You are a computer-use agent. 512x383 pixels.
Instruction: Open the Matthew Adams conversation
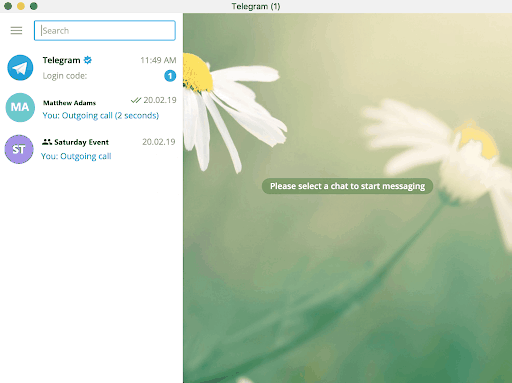[91, 107]
